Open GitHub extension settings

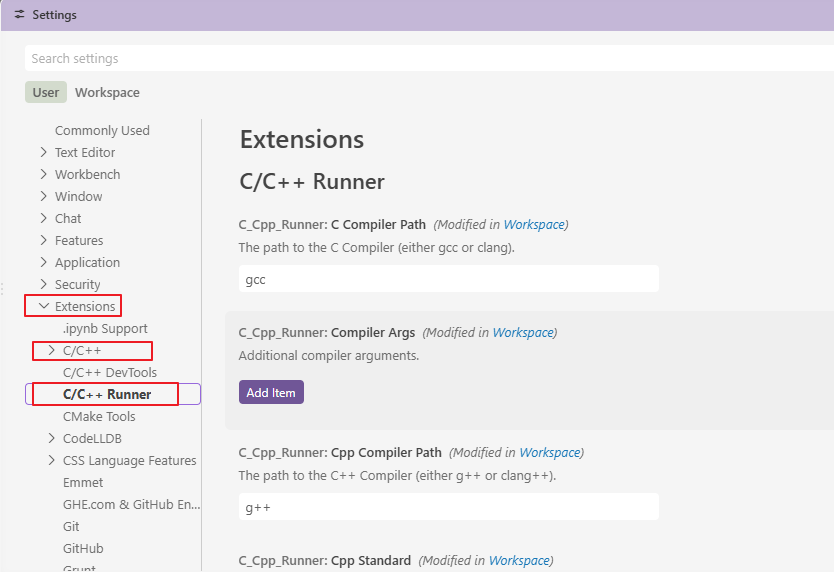(83, 549)
